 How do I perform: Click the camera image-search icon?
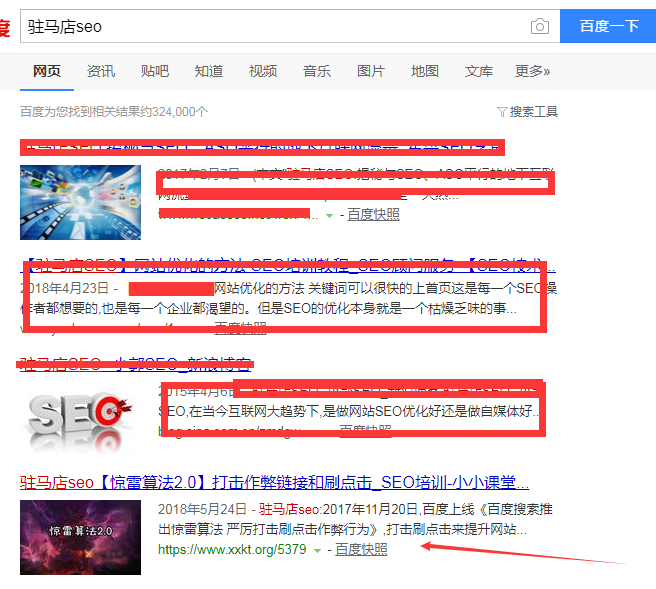point(540,26)
